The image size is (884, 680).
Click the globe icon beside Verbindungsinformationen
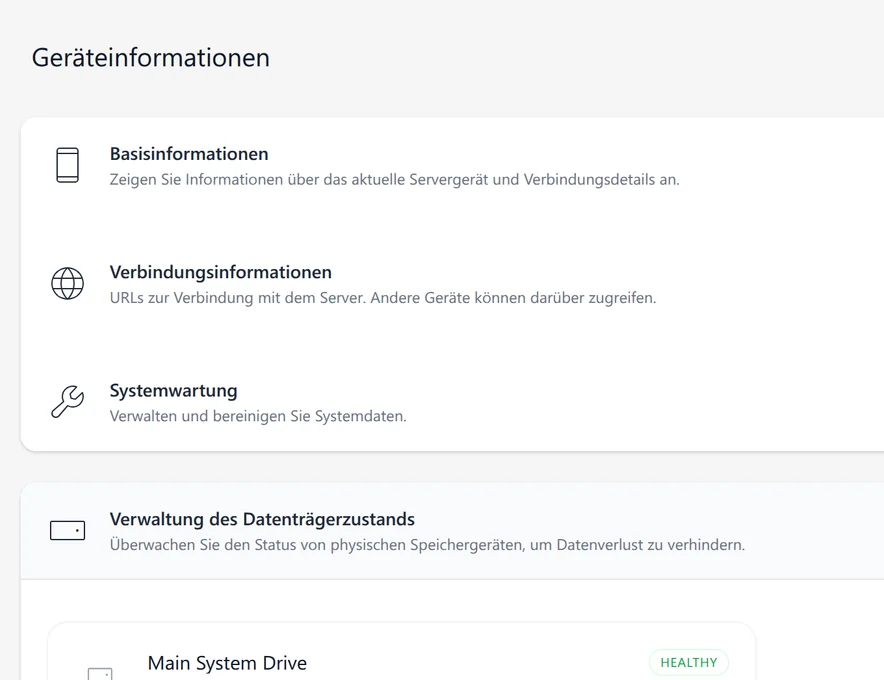tap(68, 283)
